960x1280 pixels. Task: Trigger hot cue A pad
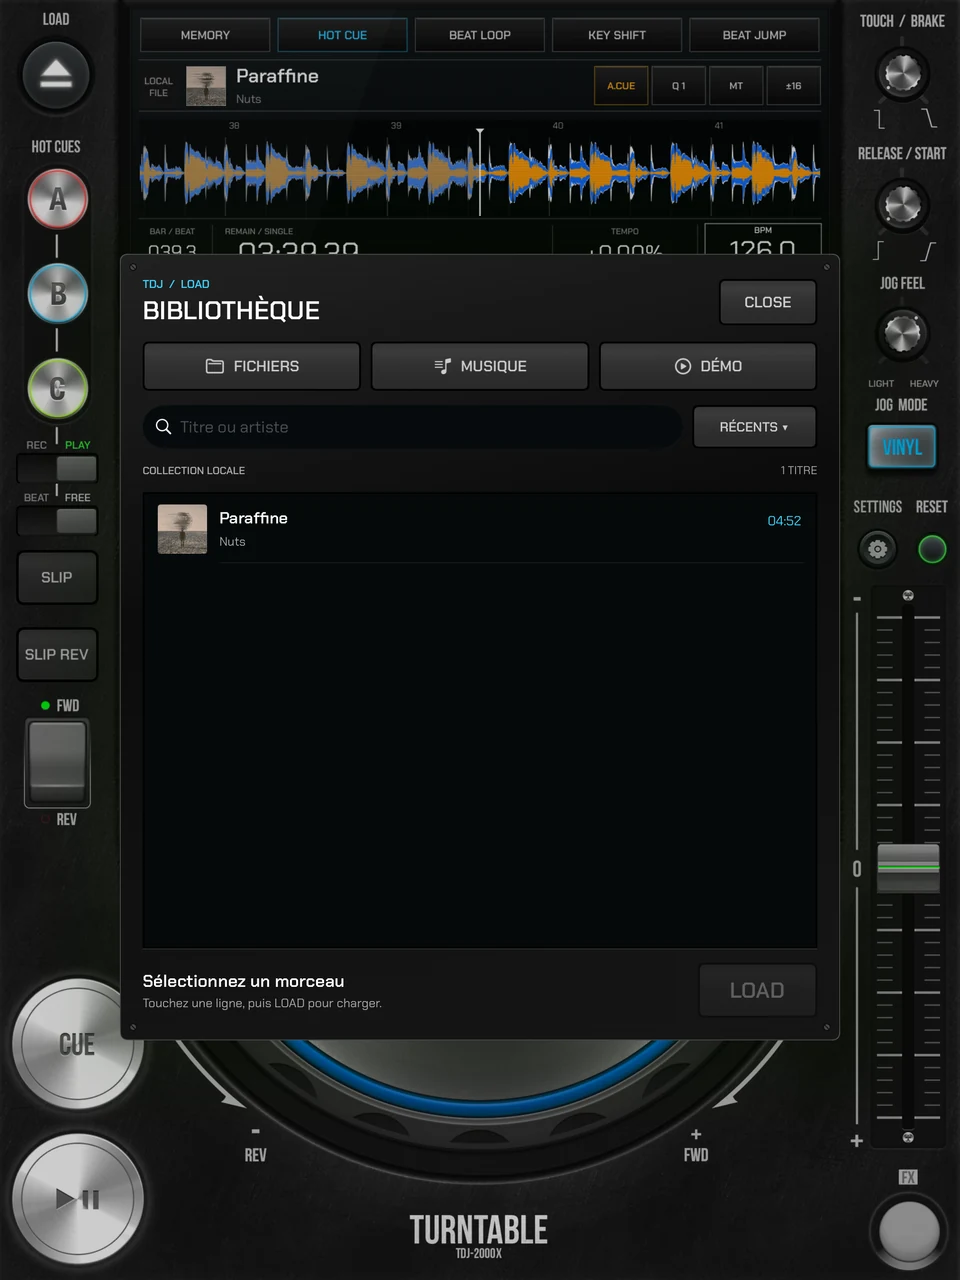(x=57, y=199)
